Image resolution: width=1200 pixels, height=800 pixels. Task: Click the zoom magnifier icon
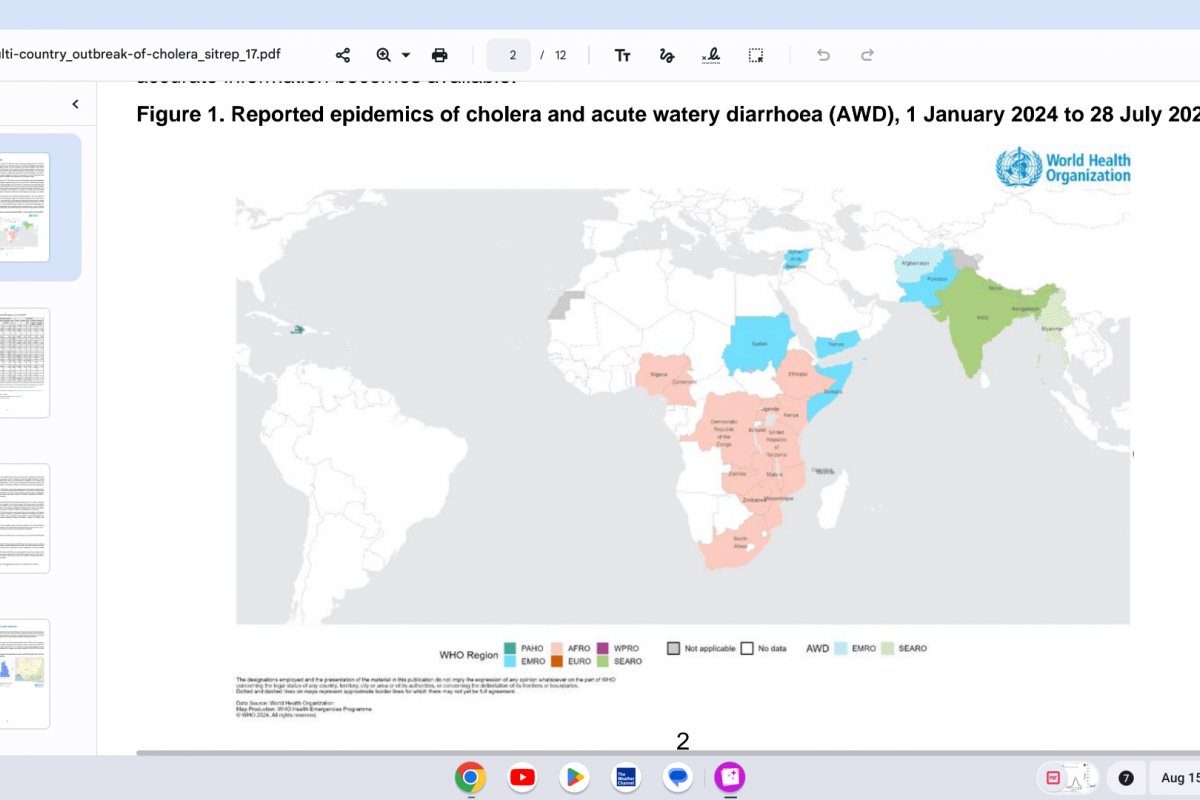tap(384, 55)
